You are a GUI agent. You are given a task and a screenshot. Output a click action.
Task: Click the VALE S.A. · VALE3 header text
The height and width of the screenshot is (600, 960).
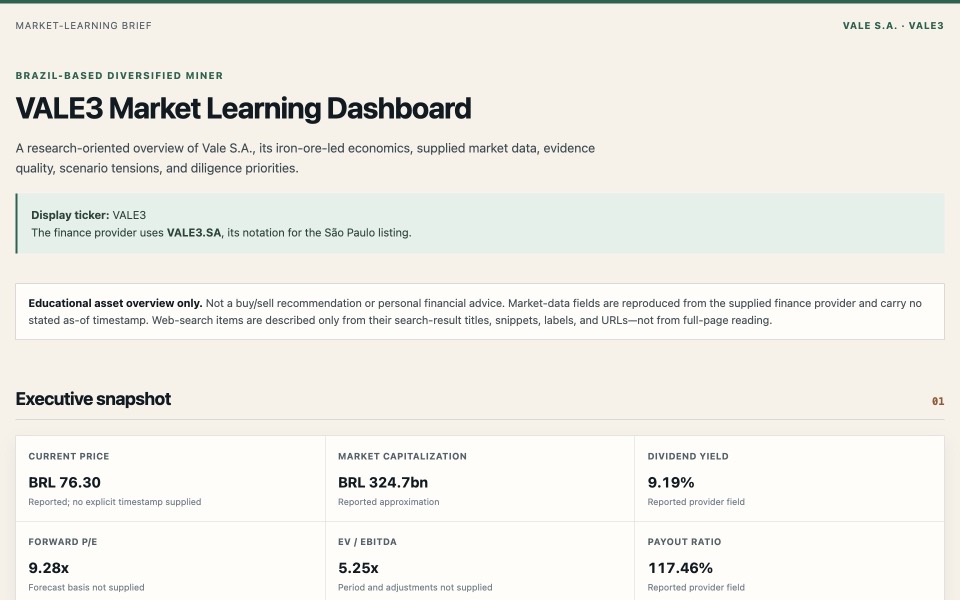tap(893, 26)
